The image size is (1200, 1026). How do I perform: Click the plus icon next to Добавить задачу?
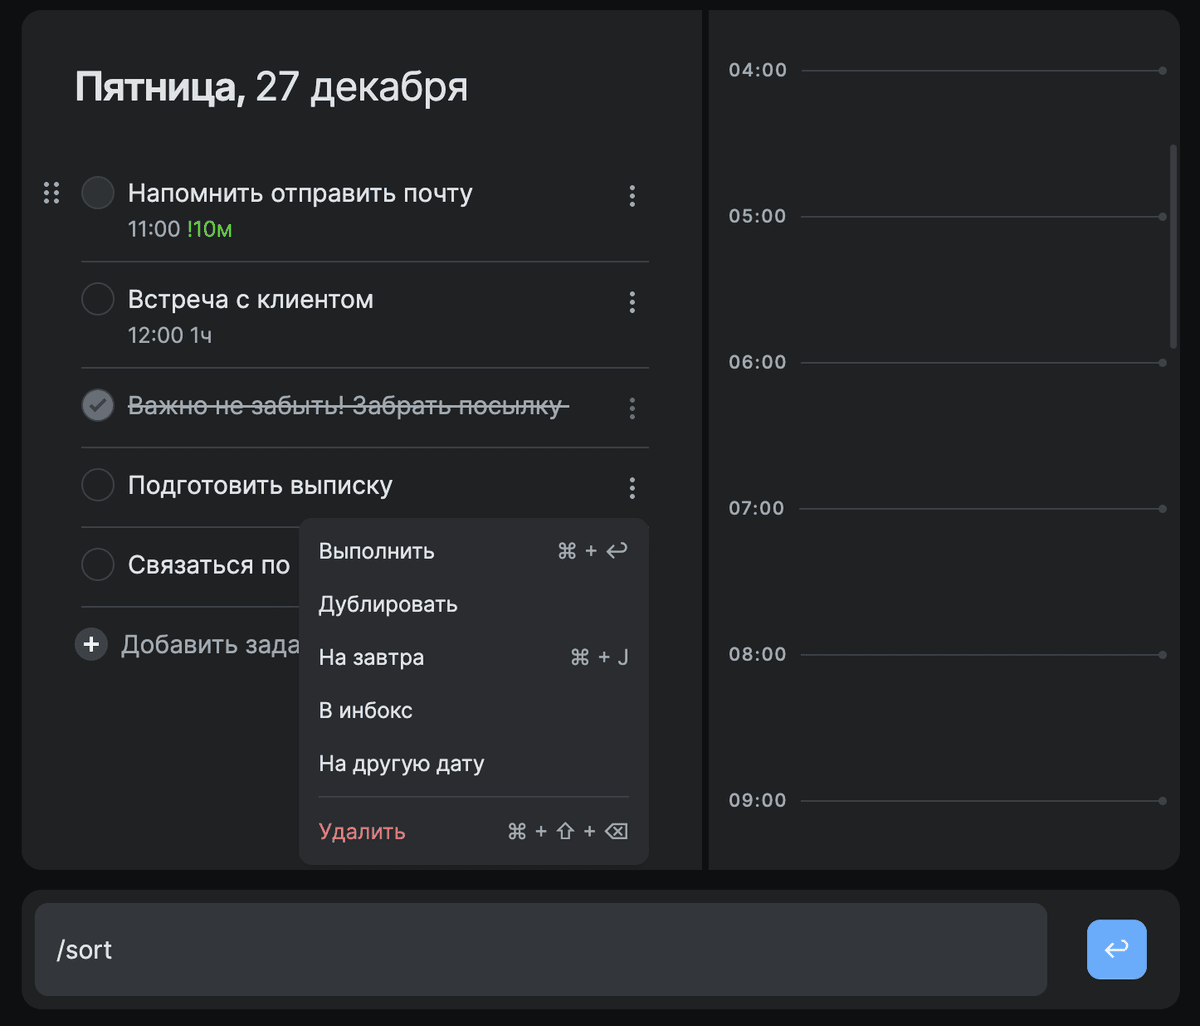91,644
